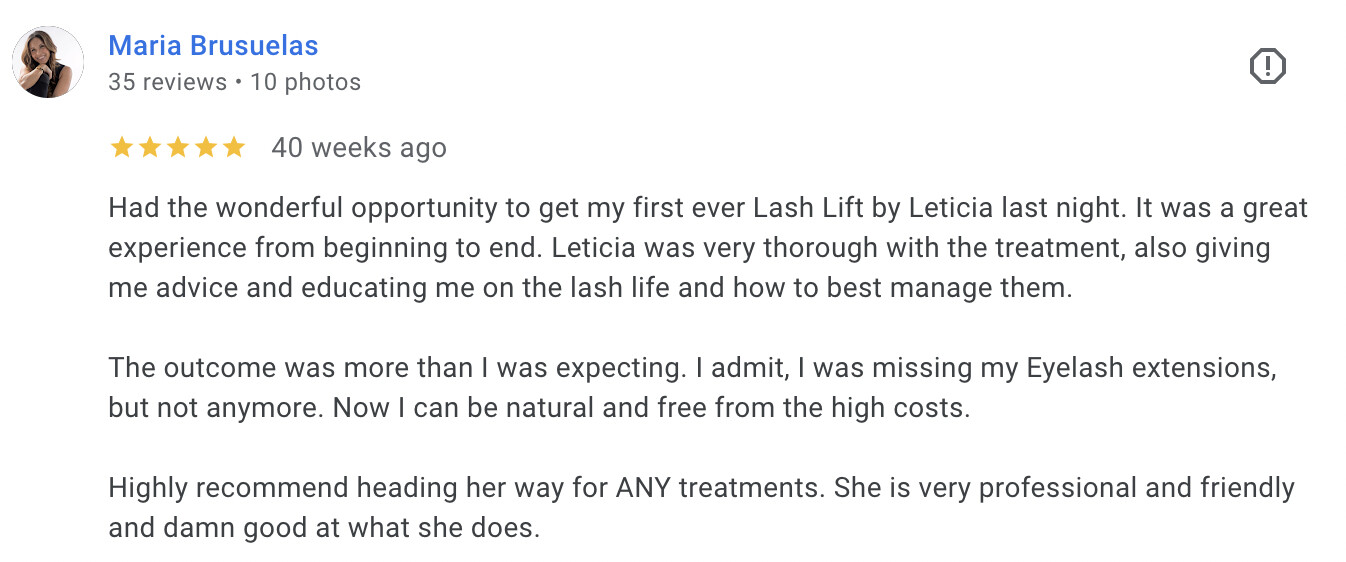This screenshot has height=562, width=1346.
Task: Click the "Eyelash extensions" text
Action: point(1151,368)
